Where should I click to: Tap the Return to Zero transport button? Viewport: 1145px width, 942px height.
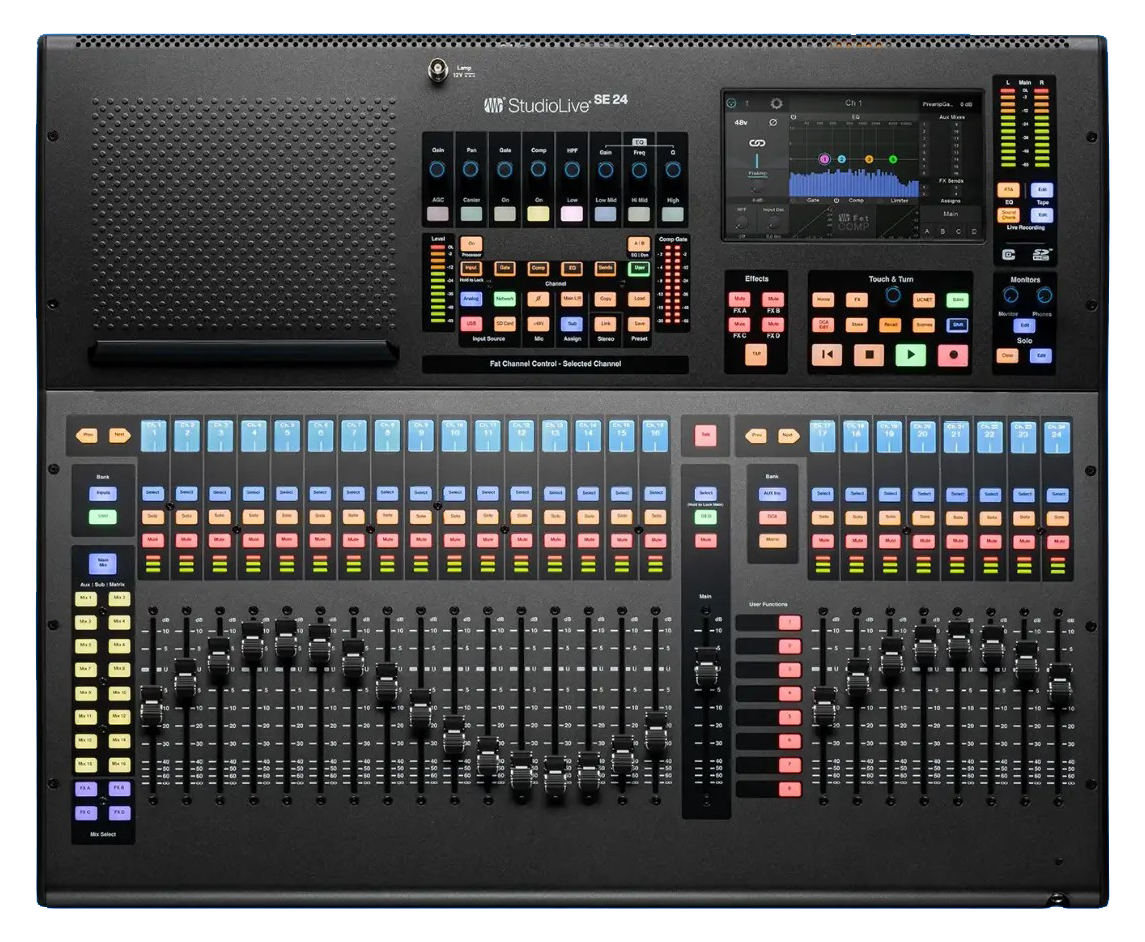pyautogui.click(x=827, y=354)
